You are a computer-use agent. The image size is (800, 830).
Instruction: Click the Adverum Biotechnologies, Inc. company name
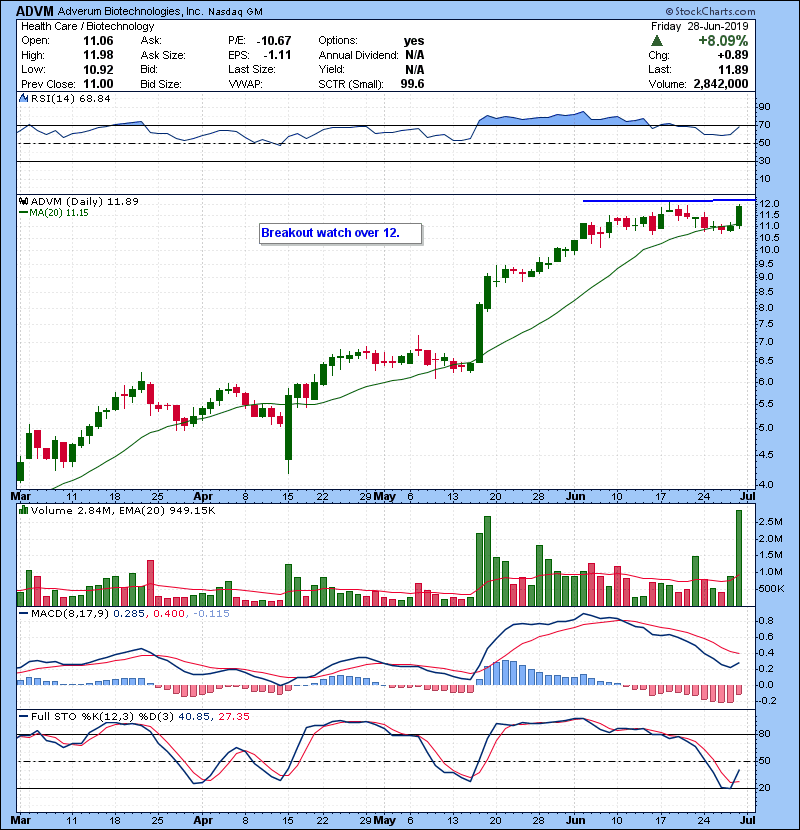[130, 11]
